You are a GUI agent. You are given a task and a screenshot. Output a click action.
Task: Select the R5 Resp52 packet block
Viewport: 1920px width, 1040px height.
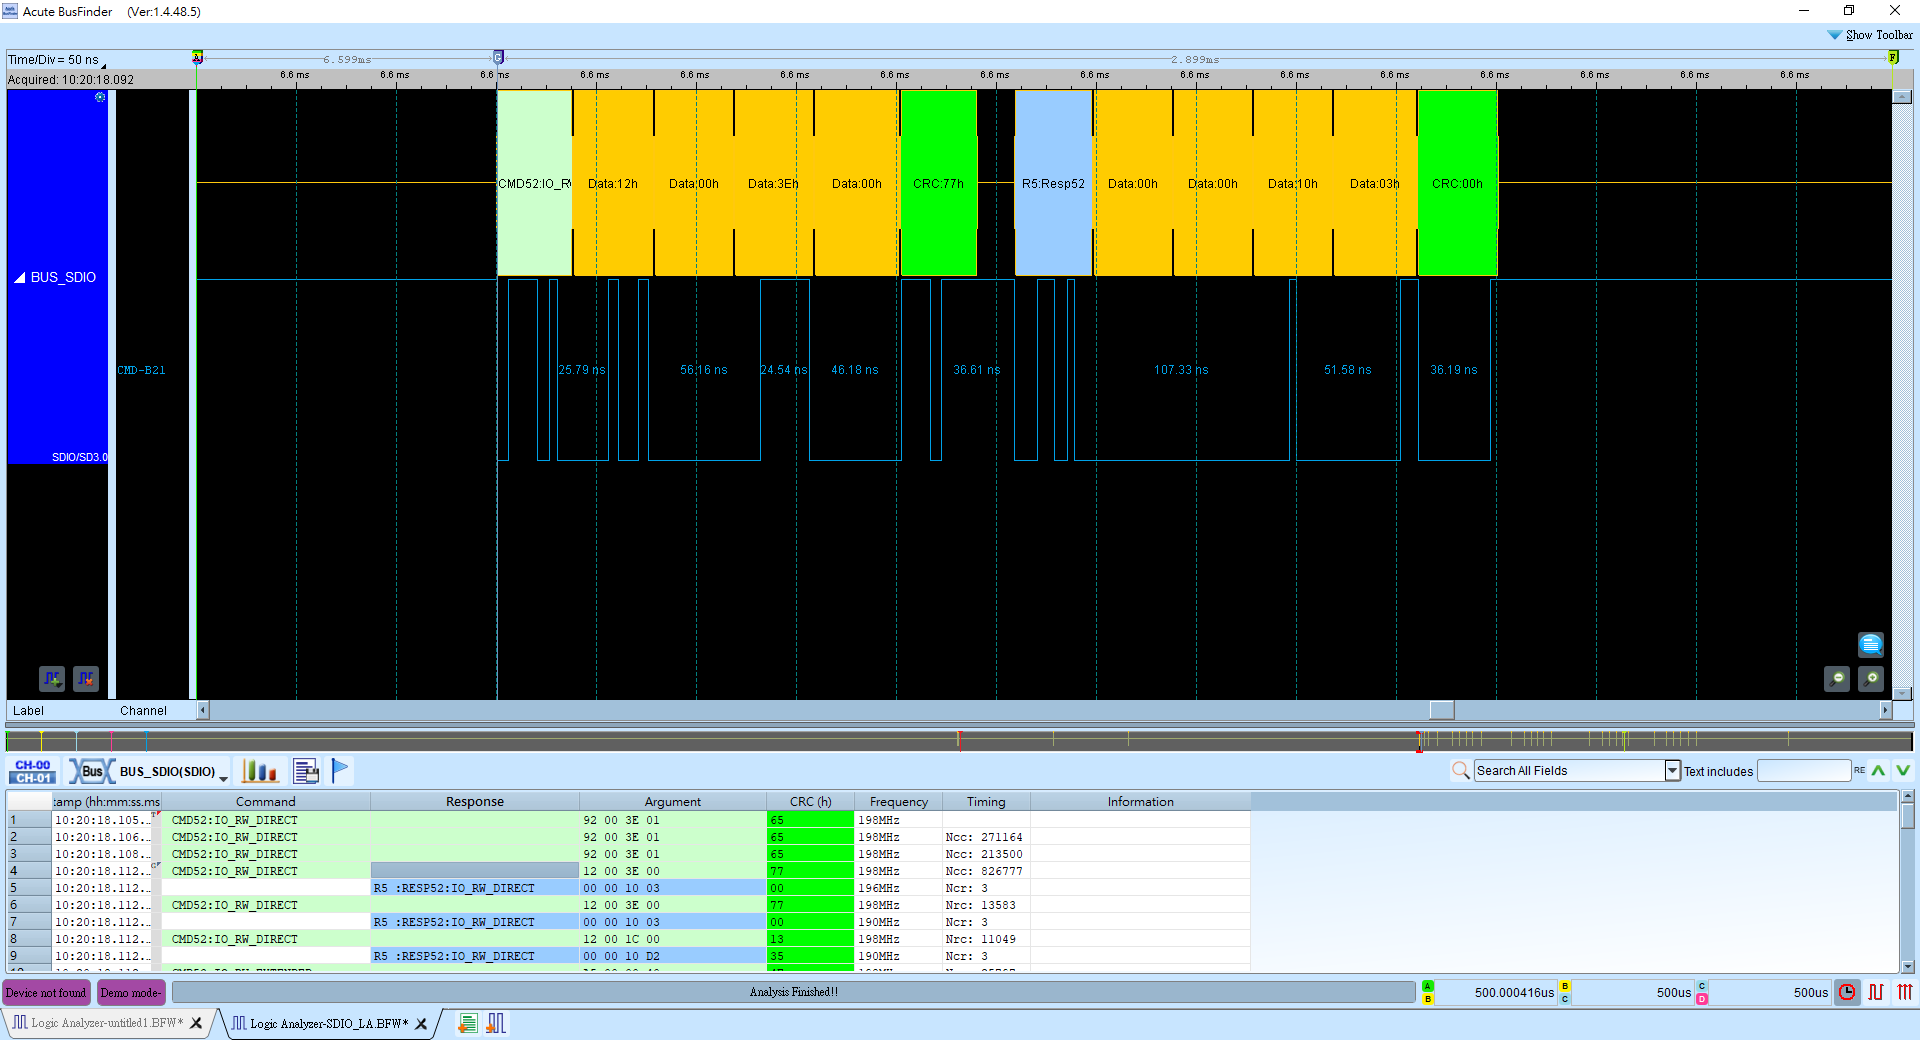point(1053,183)
